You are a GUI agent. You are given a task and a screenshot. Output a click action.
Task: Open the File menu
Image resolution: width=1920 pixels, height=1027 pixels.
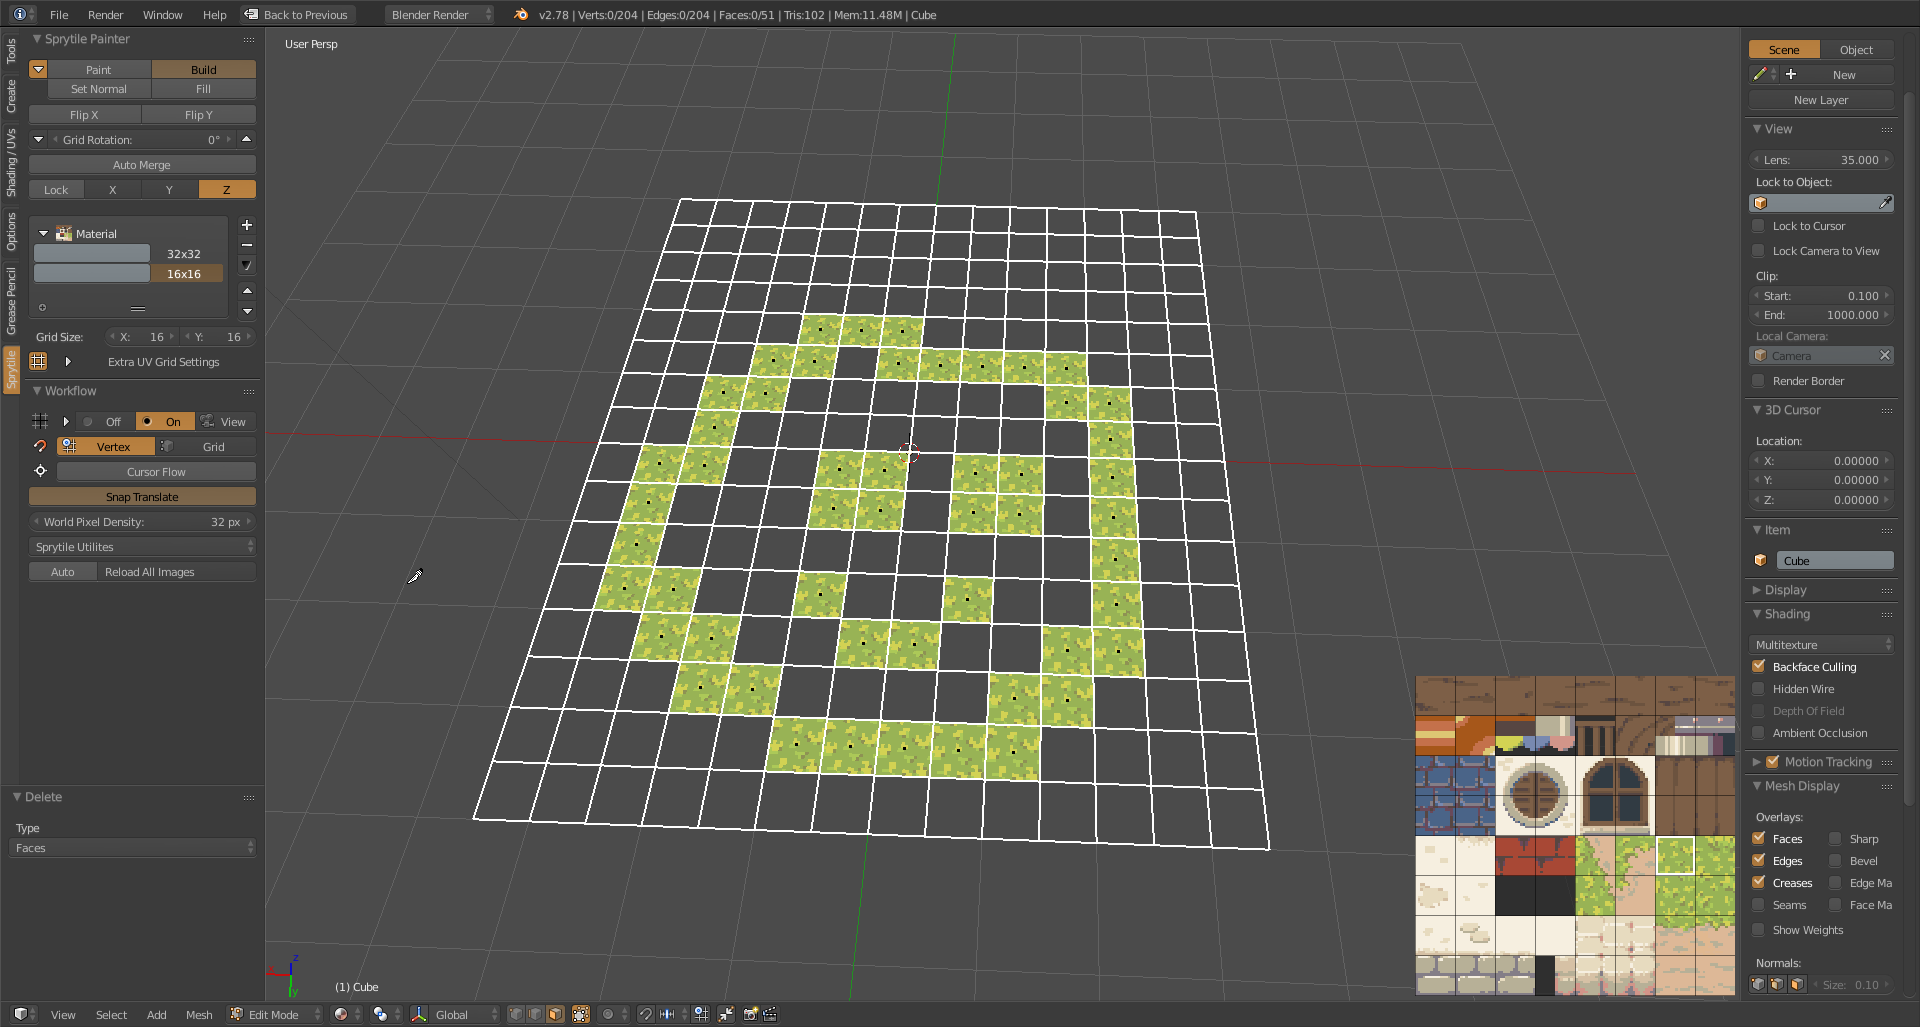tap(59, 14)
